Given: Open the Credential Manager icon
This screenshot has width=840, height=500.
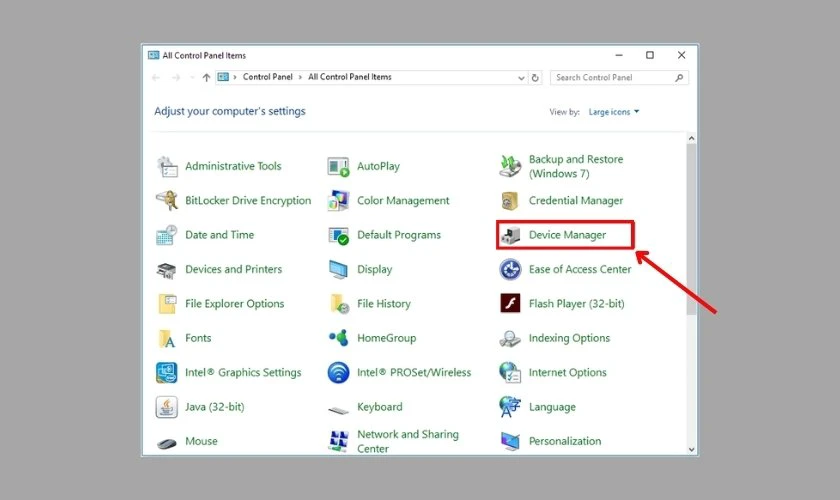Looking at the screenshot, I should 511,201.
